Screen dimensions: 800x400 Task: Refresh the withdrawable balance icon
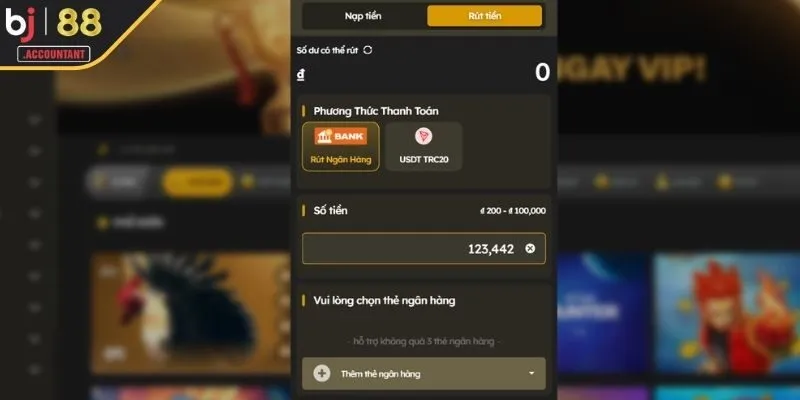point(368,50)
